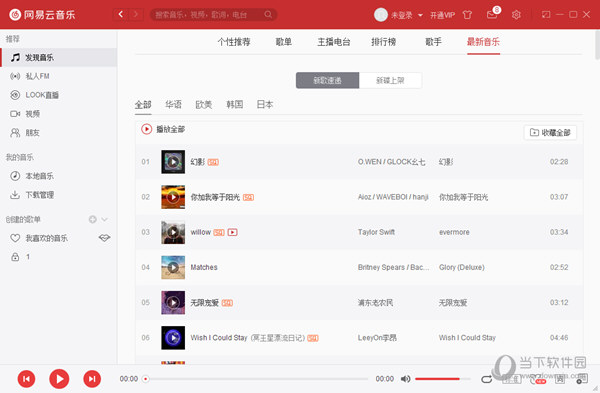
Task: Click SQ badge next to 幻影
Action: point(213,162)
